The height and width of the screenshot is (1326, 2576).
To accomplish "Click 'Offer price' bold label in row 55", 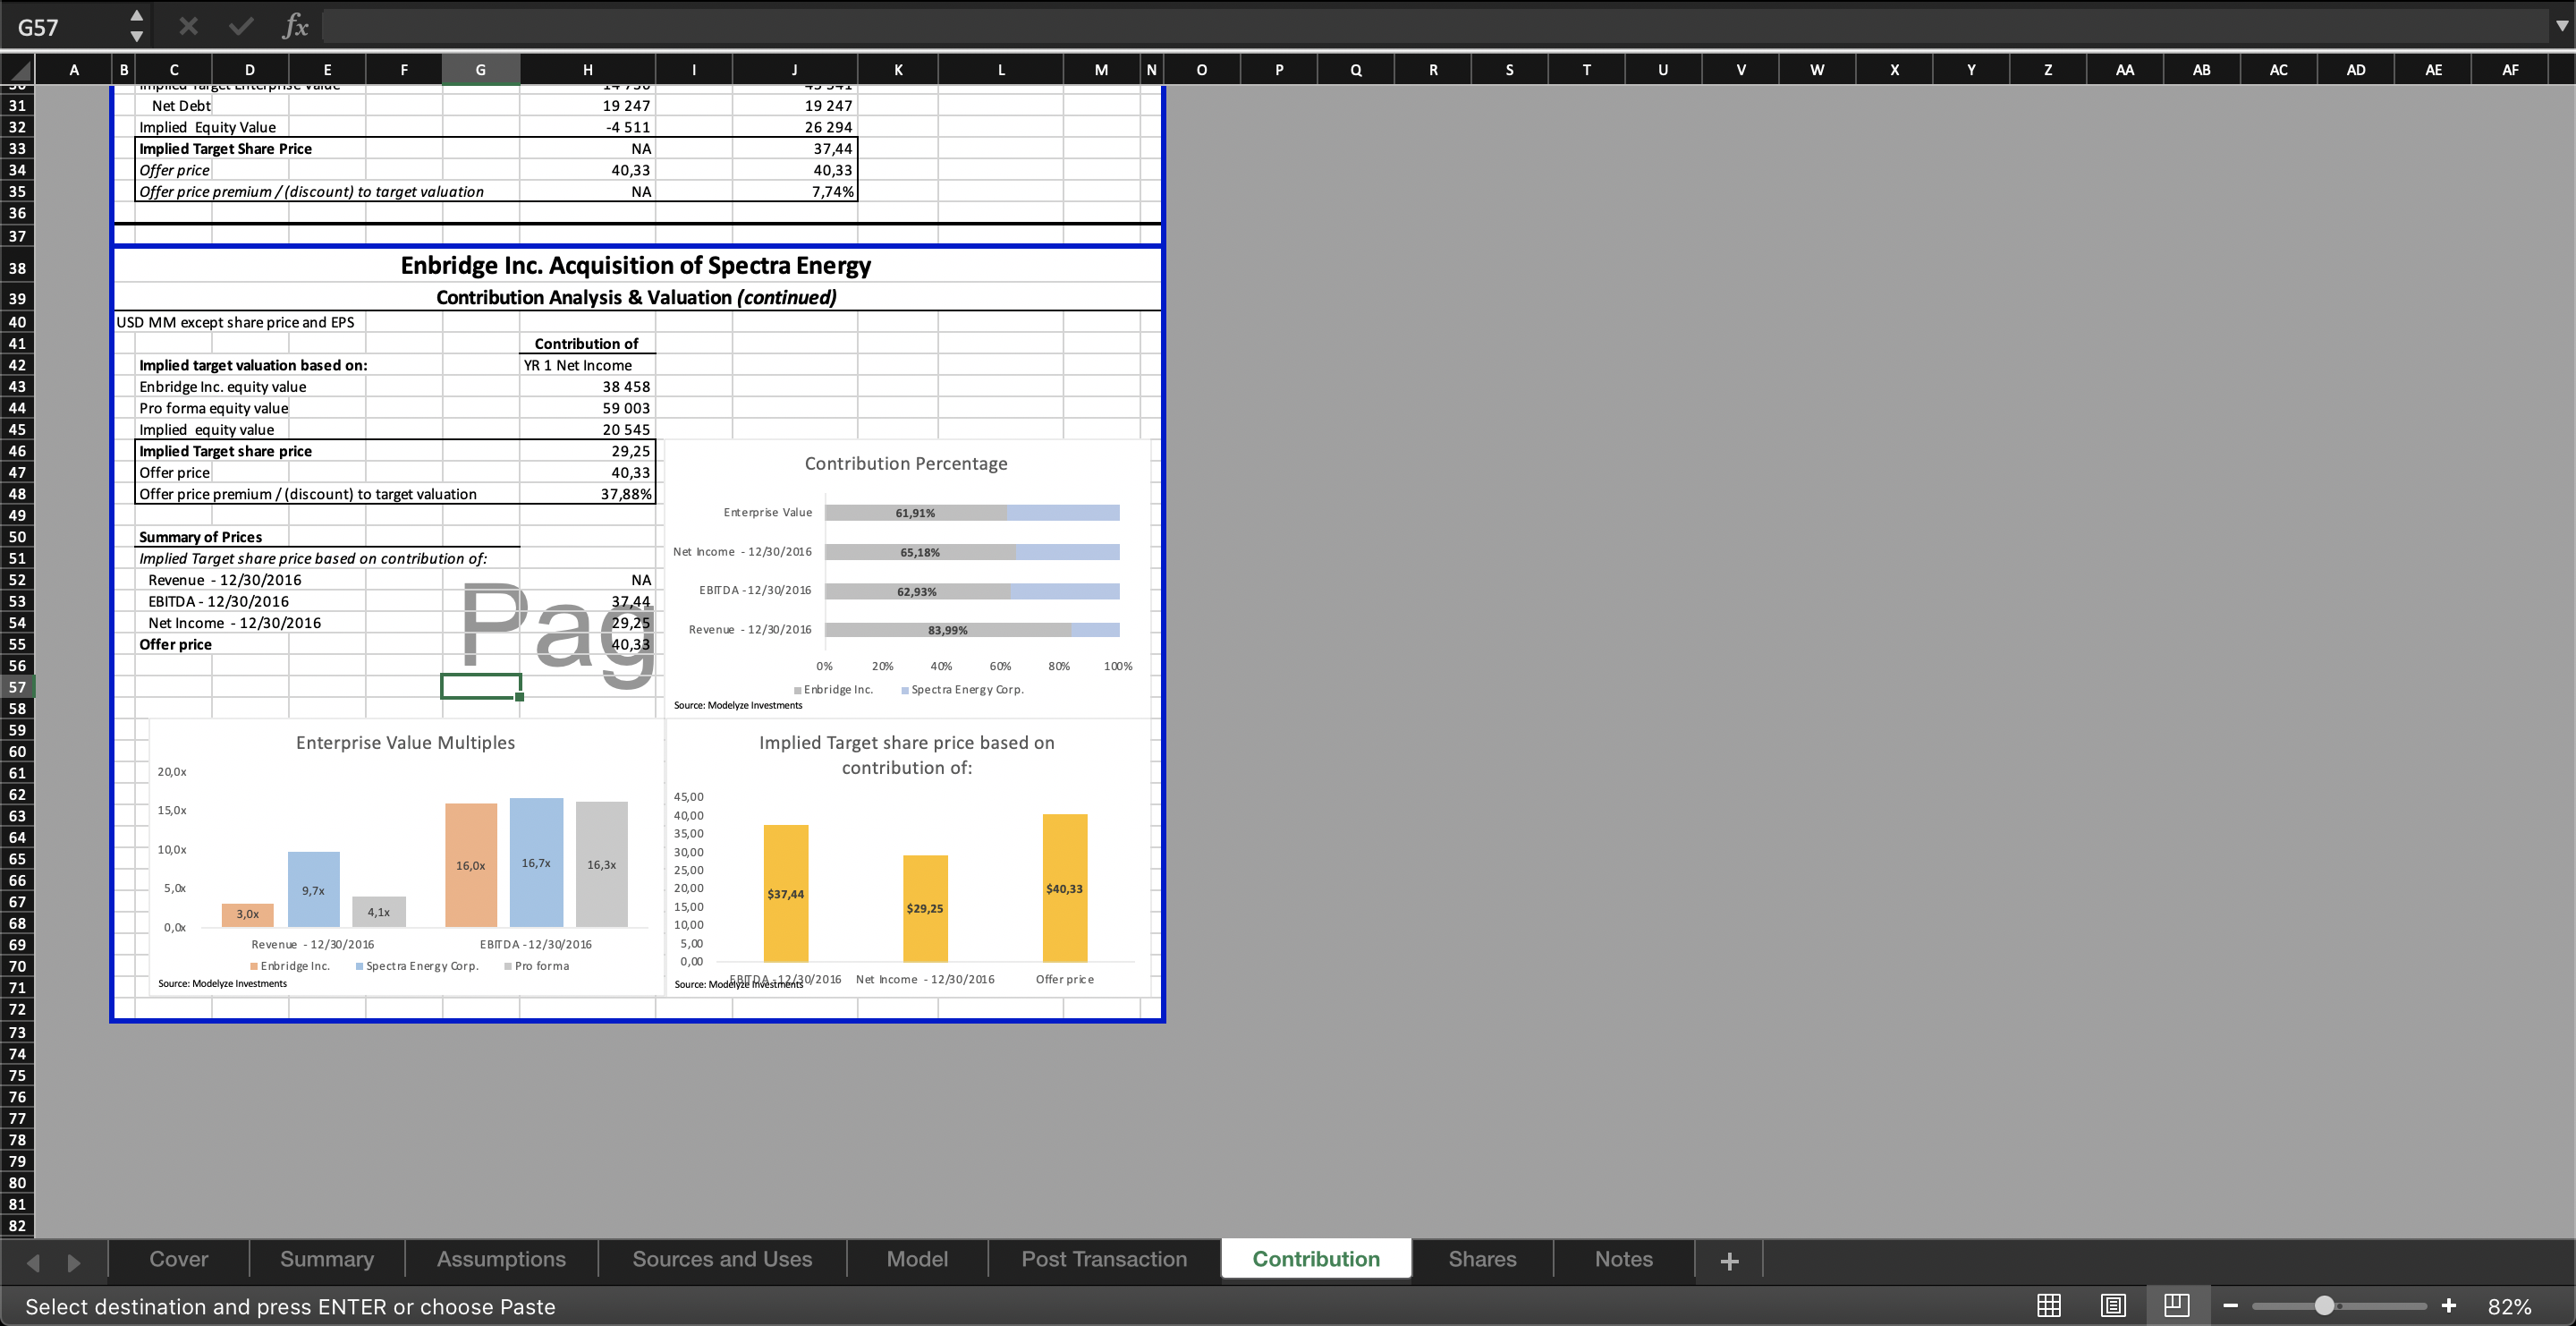I will (x=175, y=645).
